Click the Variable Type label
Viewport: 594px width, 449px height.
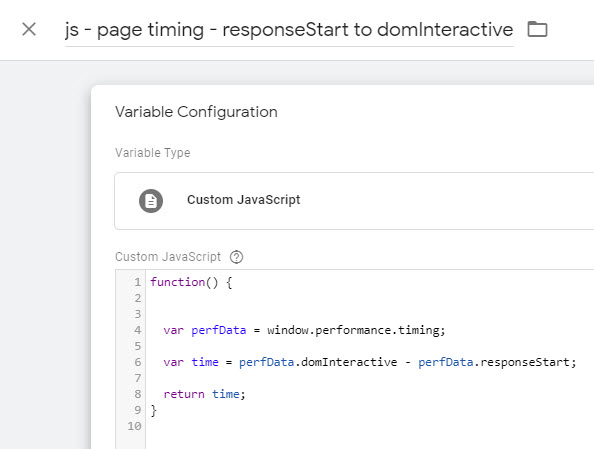click(x=153, y=153)
